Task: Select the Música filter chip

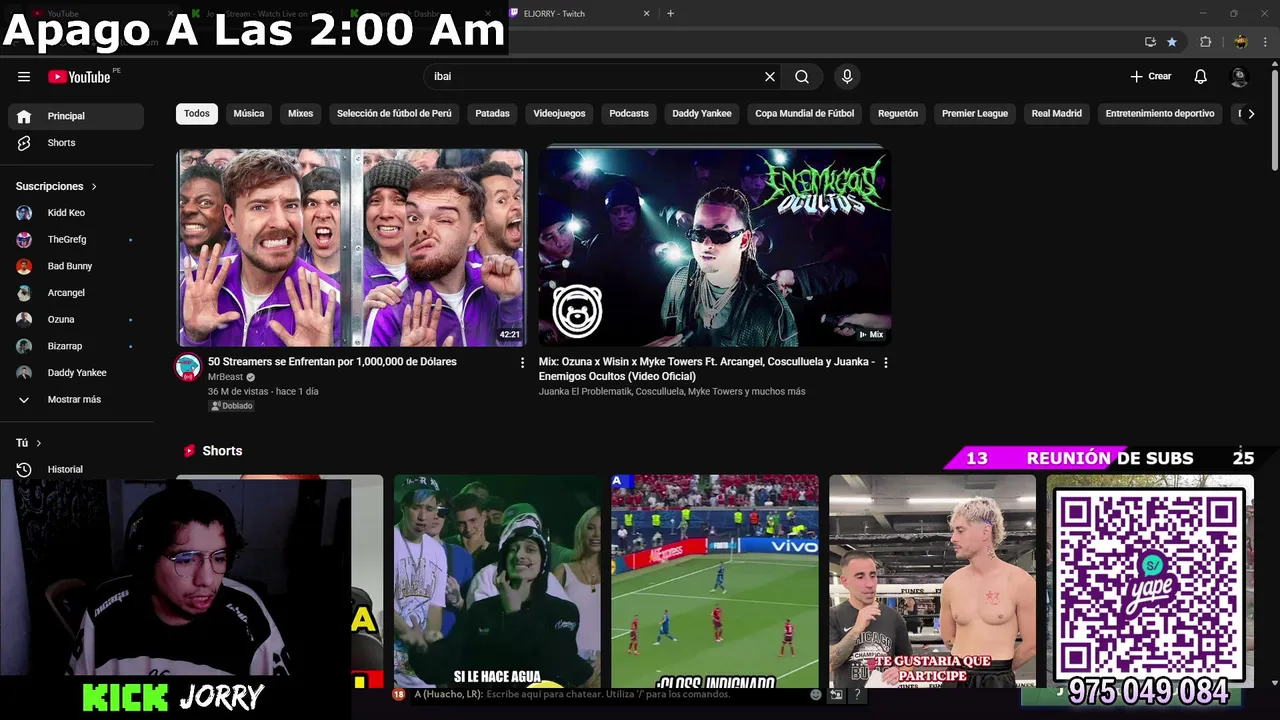Action: pyautogui.click(x=249, y=114)
